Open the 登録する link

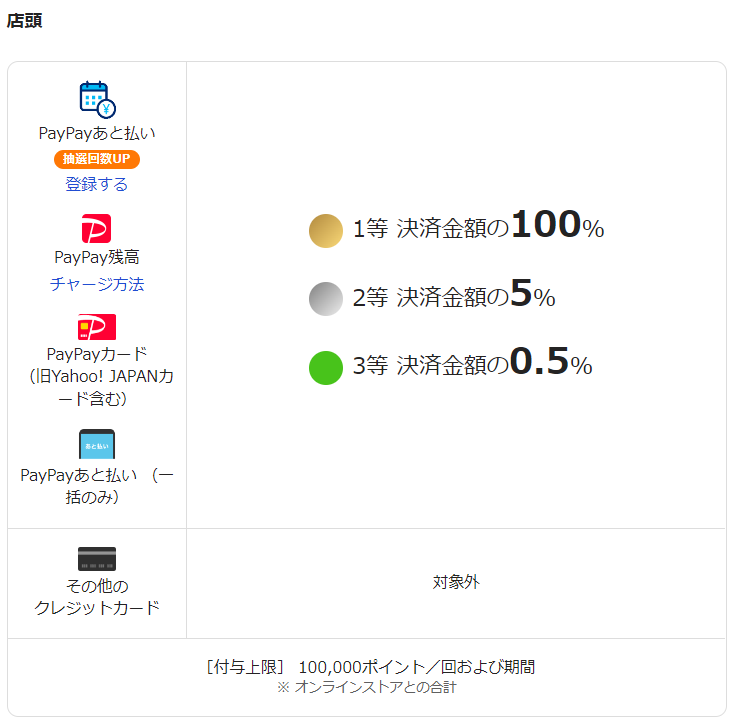click(97, 184)
